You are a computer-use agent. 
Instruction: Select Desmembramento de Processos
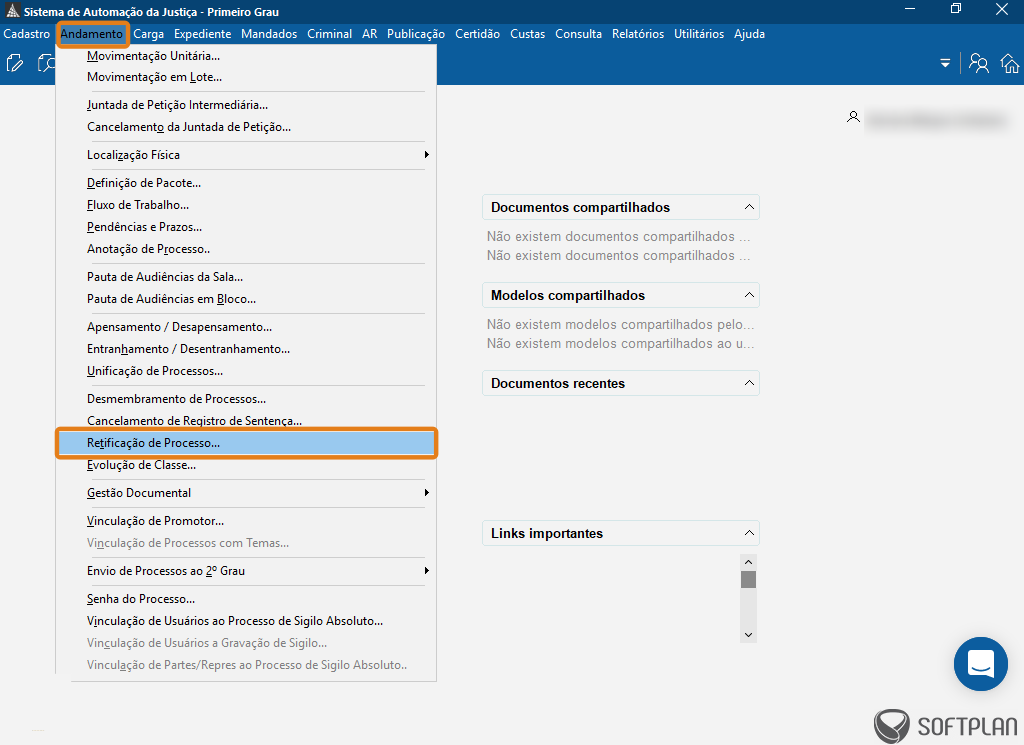coord(247,399)
